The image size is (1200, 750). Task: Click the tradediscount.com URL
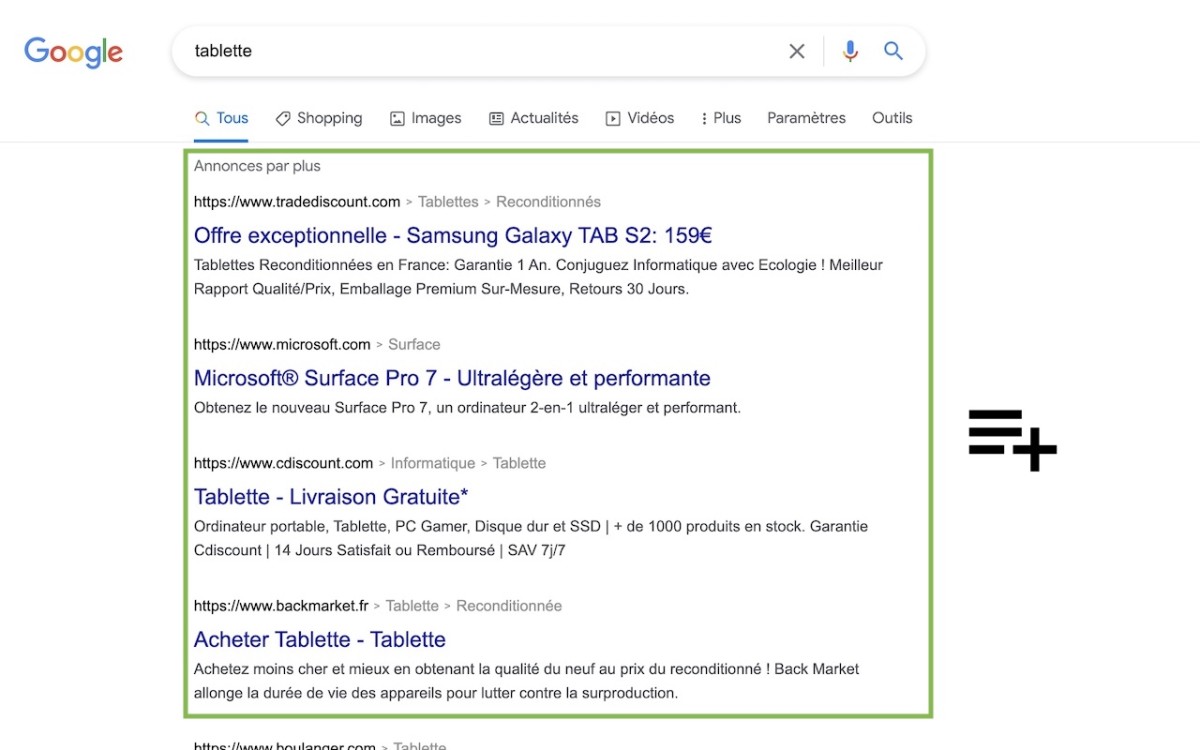[297, 202]
